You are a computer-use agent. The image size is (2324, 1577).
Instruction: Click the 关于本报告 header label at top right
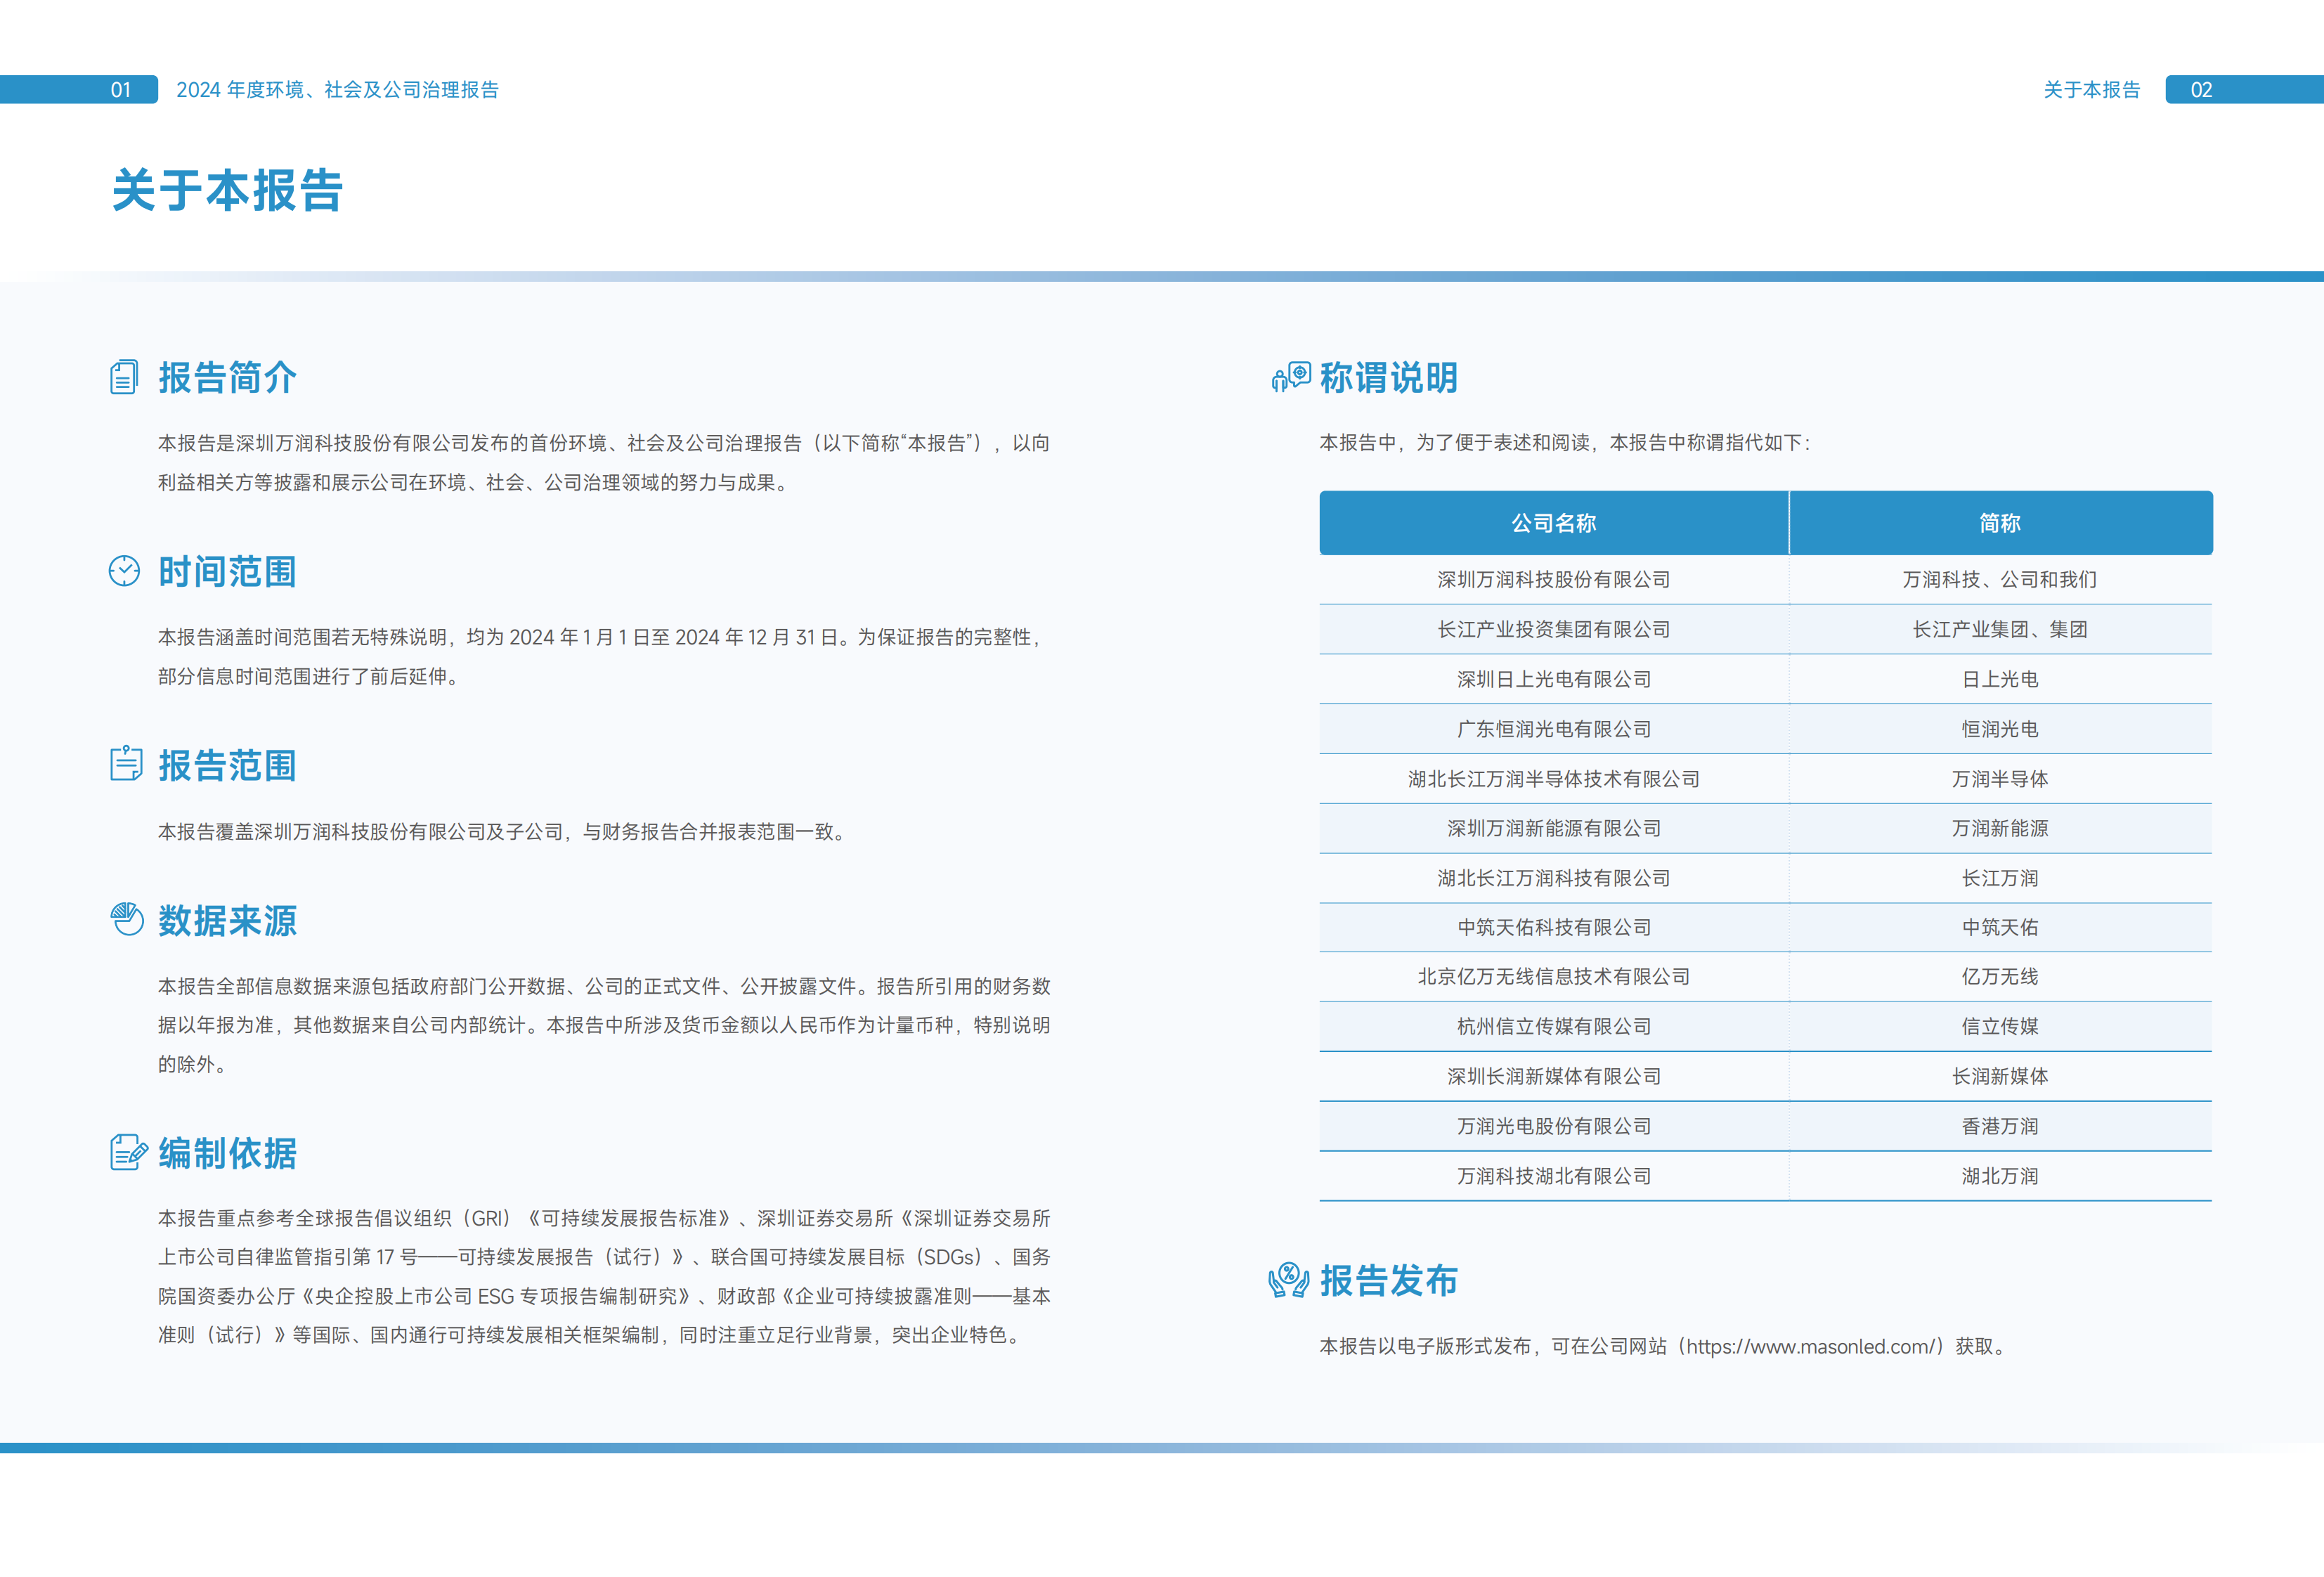coord(2091,89)
